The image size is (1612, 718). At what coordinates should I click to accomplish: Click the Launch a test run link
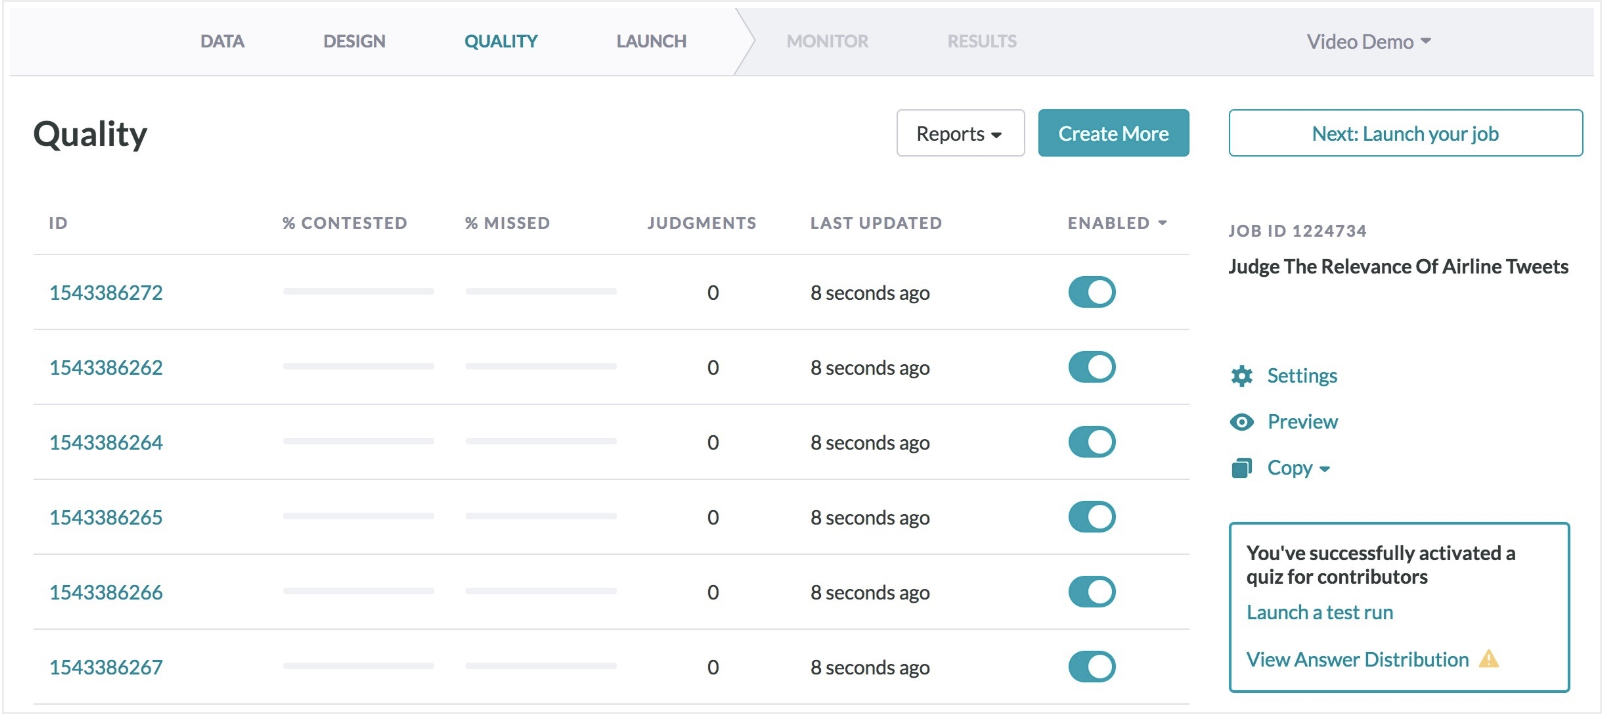pos(1319,612)
